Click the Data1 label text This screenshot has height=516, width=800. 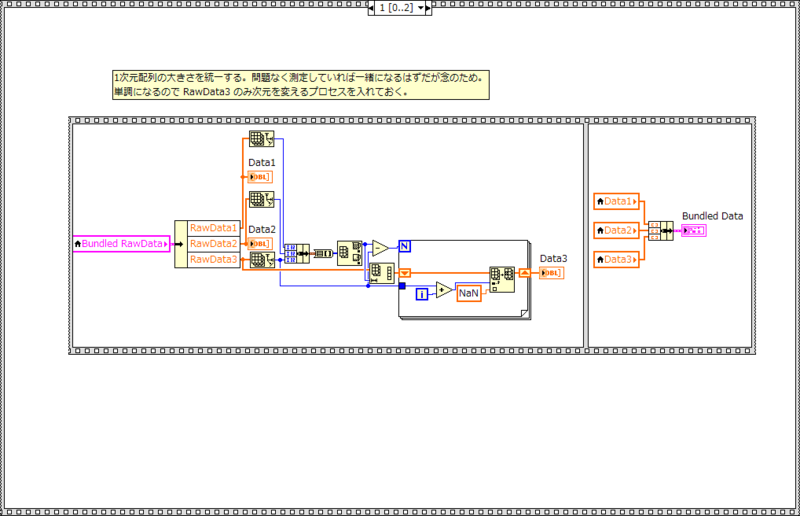point(262,162)
